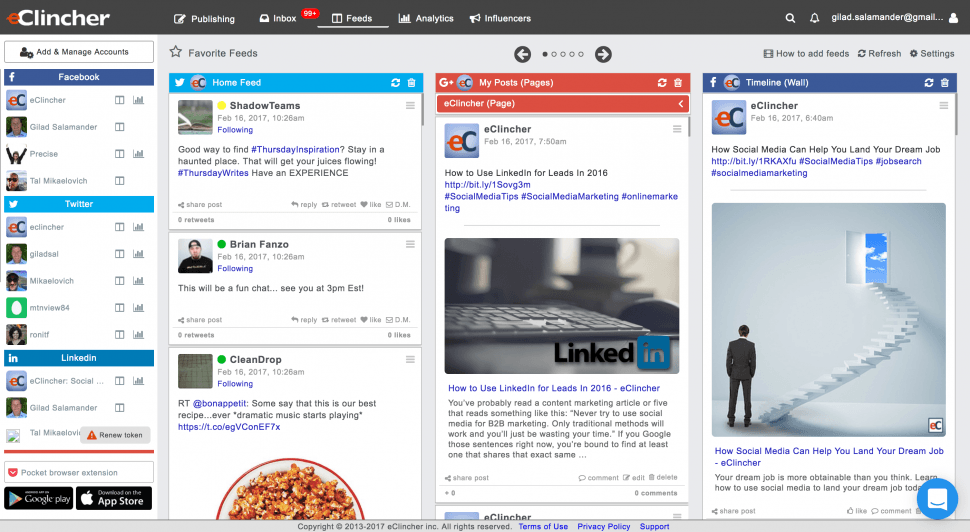Open feed columns for Mikaelovich Twitter account
Viewport: 970px width, 532px height.
tap(119, 281)
